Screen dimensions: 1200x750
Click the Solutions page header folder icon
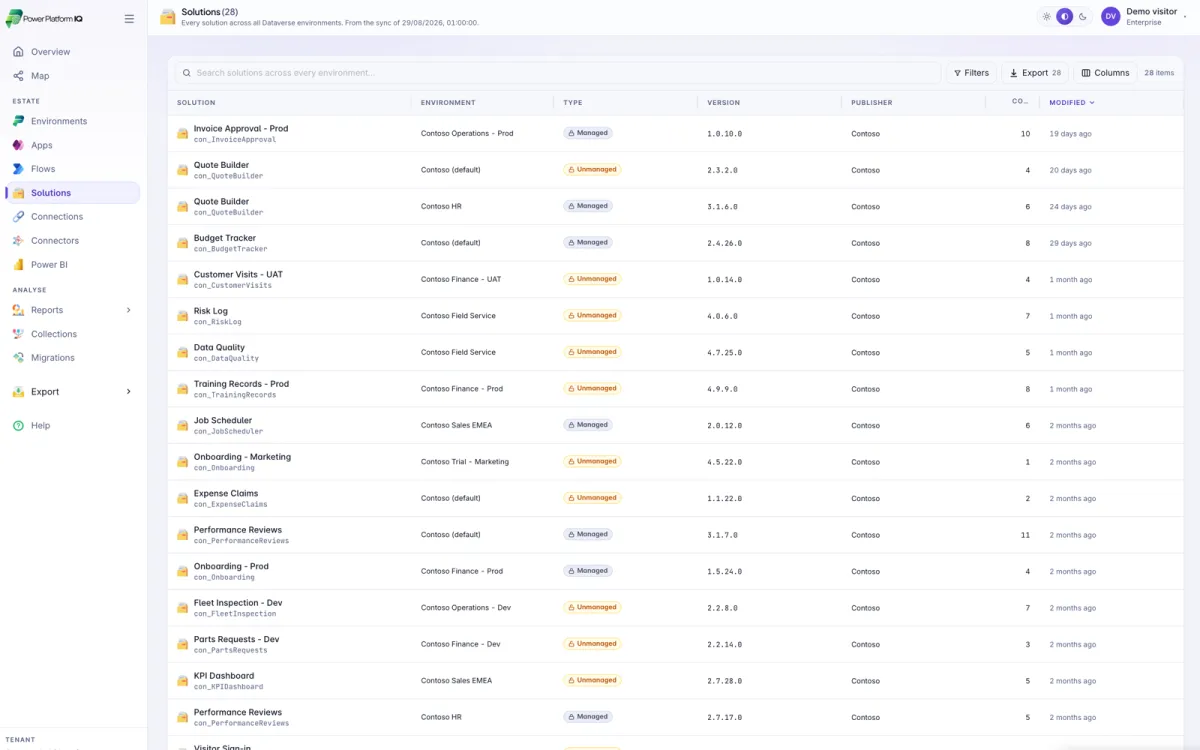(168, 17)
